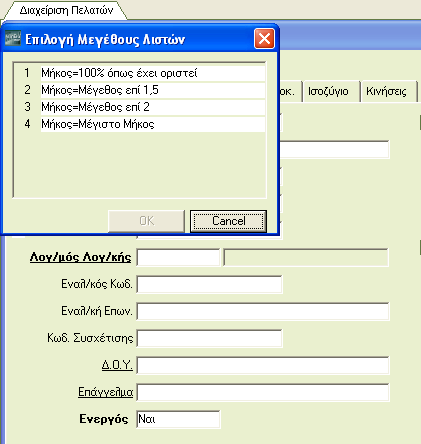Select list option 4 Μήκος=Μέγιστο Μήκος
This screenshot has height=444, width=421.
coord(153,124)
